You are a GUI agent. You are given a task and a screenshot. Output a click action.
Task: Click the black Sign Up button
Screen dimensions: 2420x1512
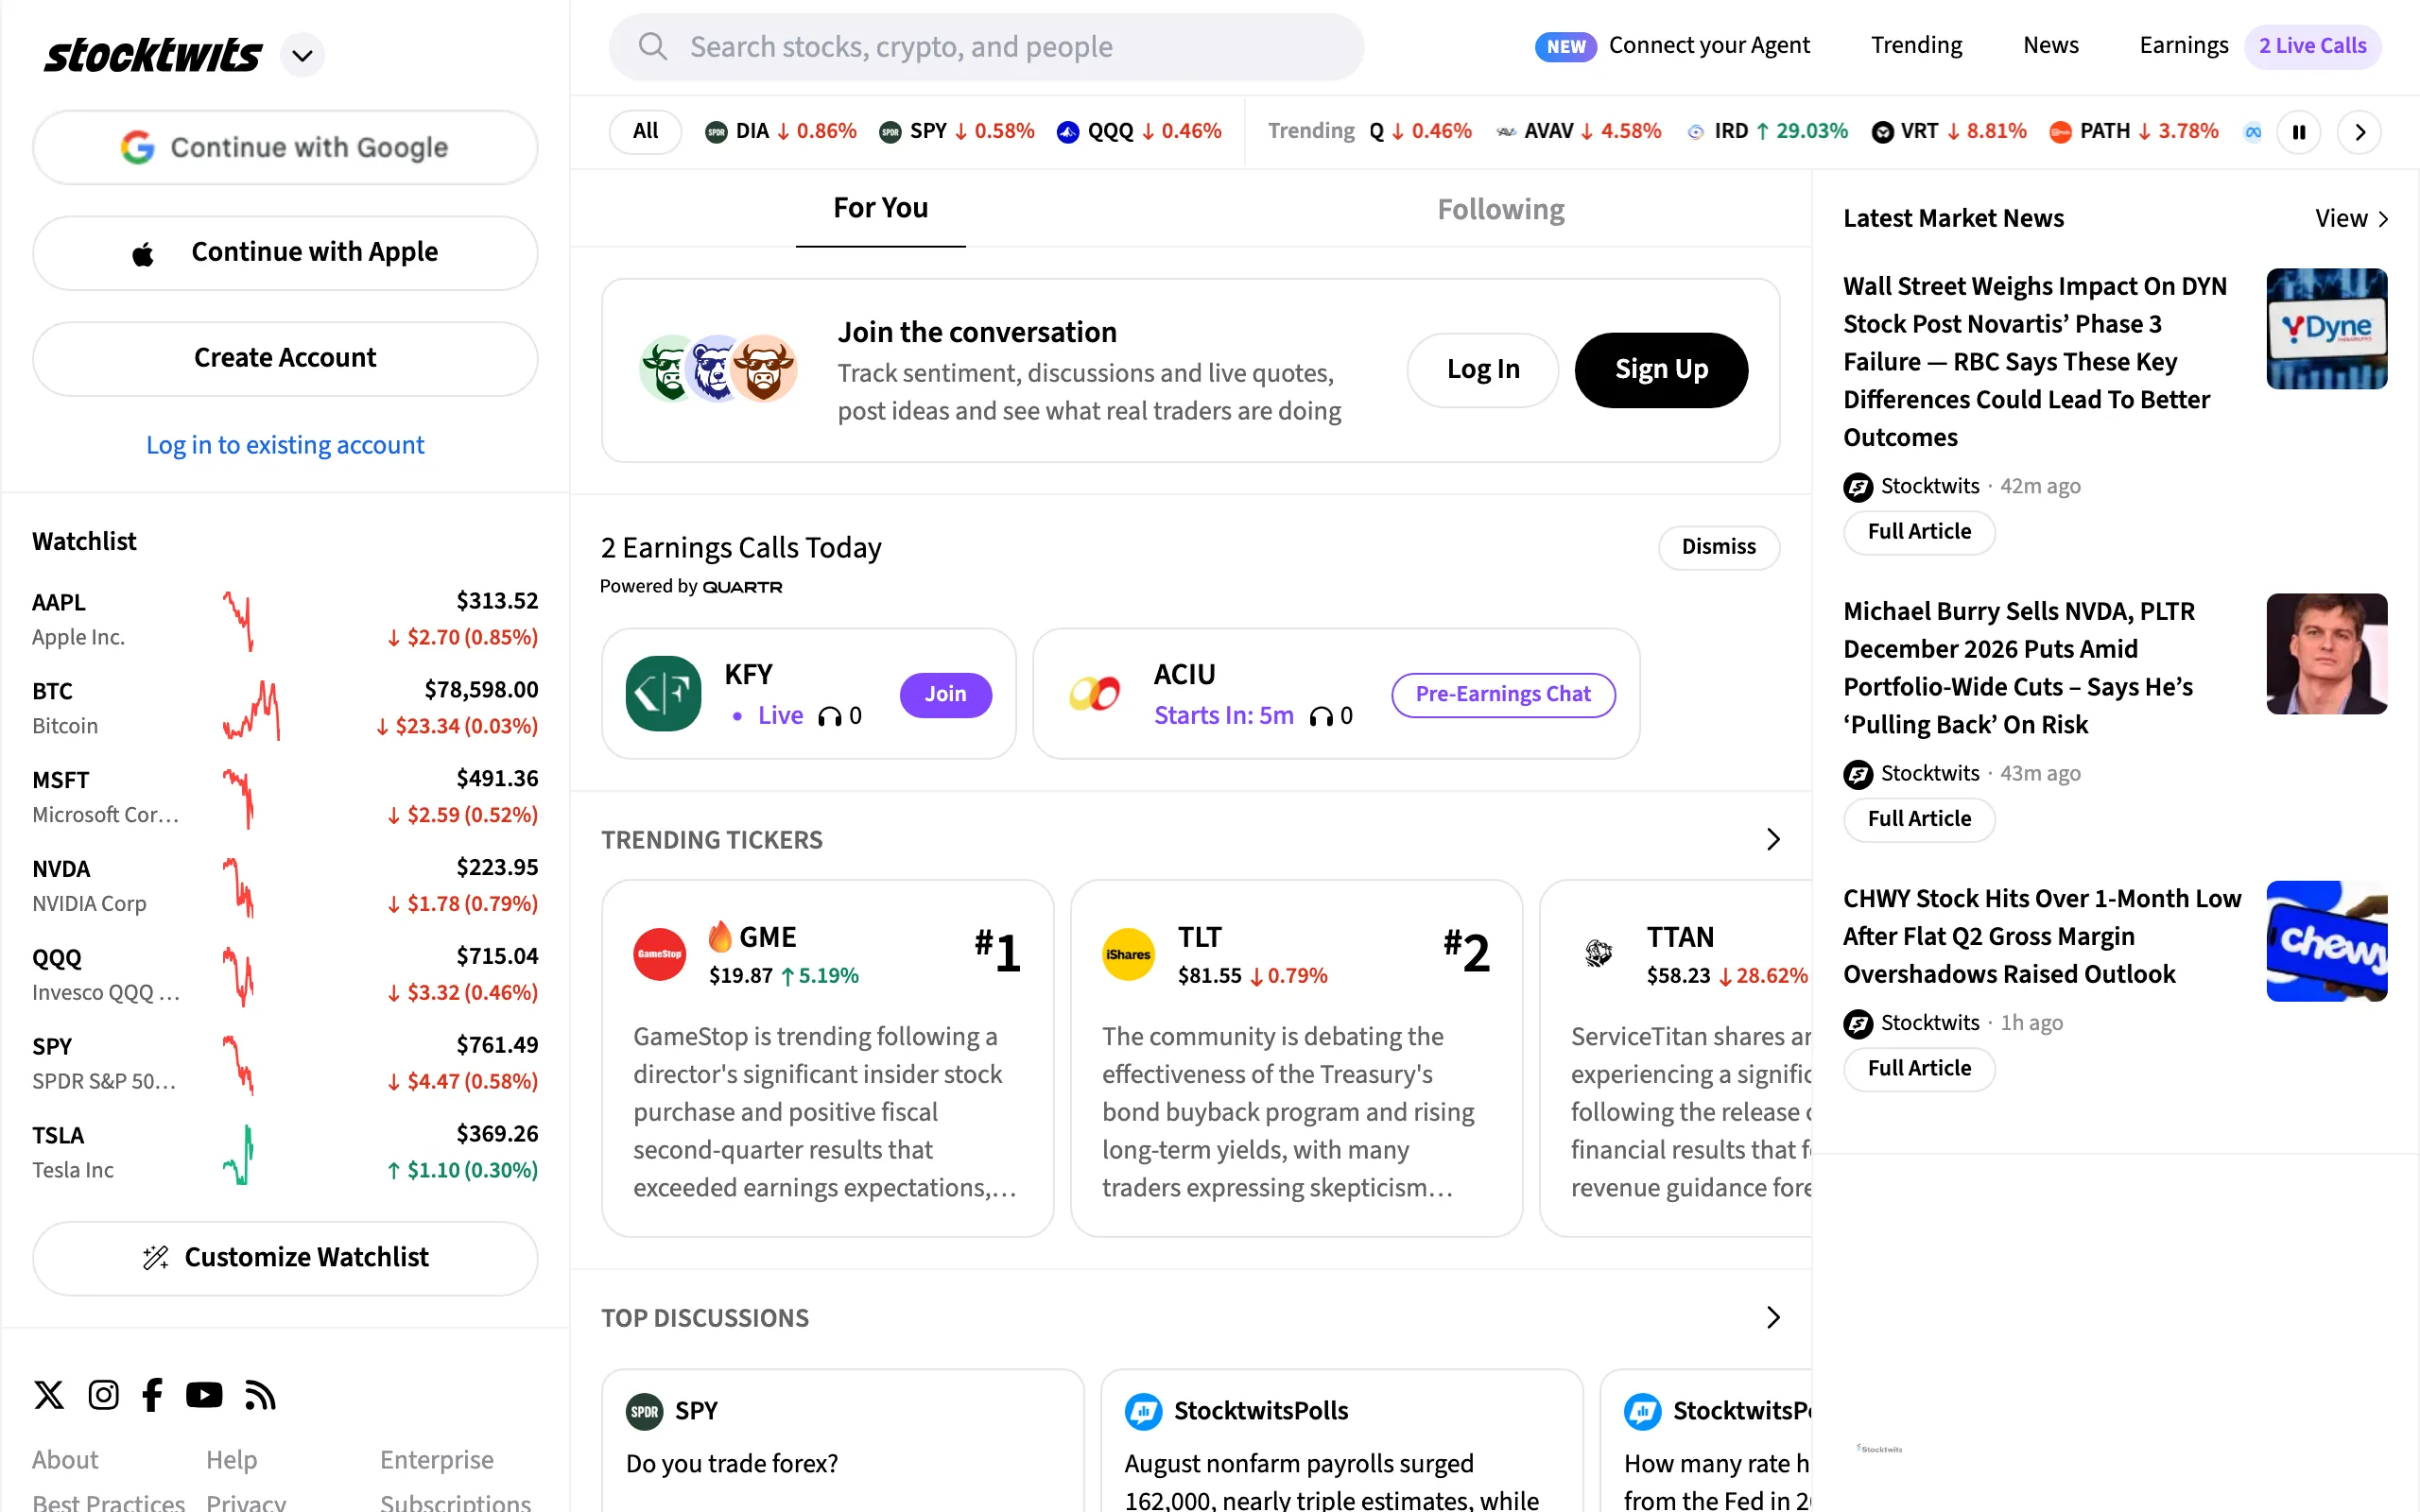tap(1661, 369)
